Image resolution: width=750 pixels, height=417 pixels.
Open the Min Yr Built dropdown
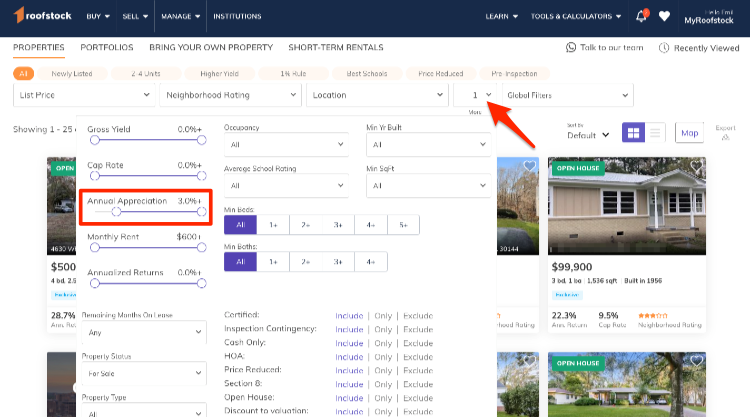pos(429,144)
